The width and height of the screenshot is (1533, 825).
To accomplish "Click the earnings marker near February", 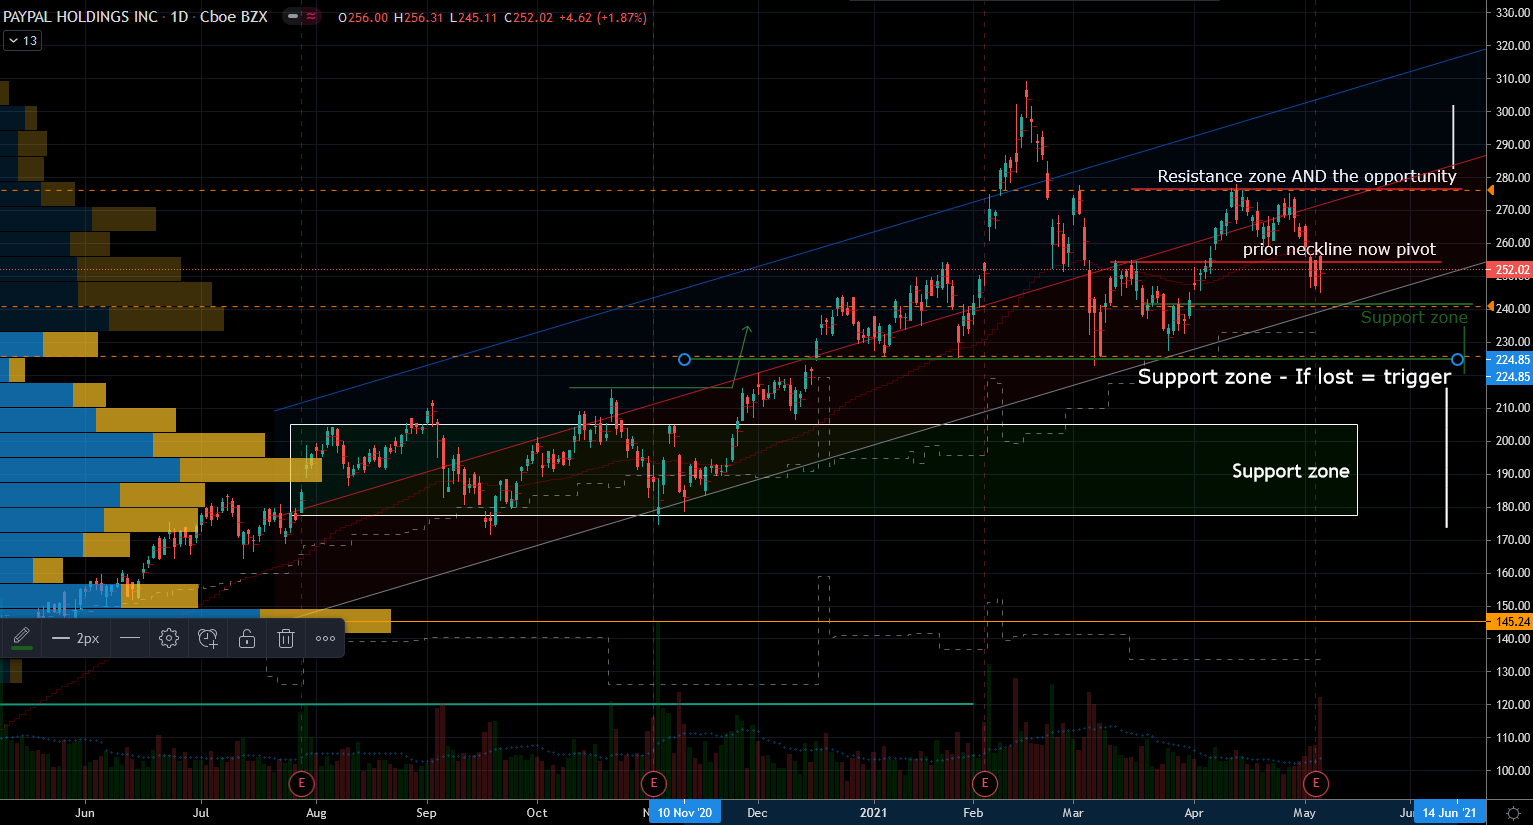I will click(x=985, y=783).
